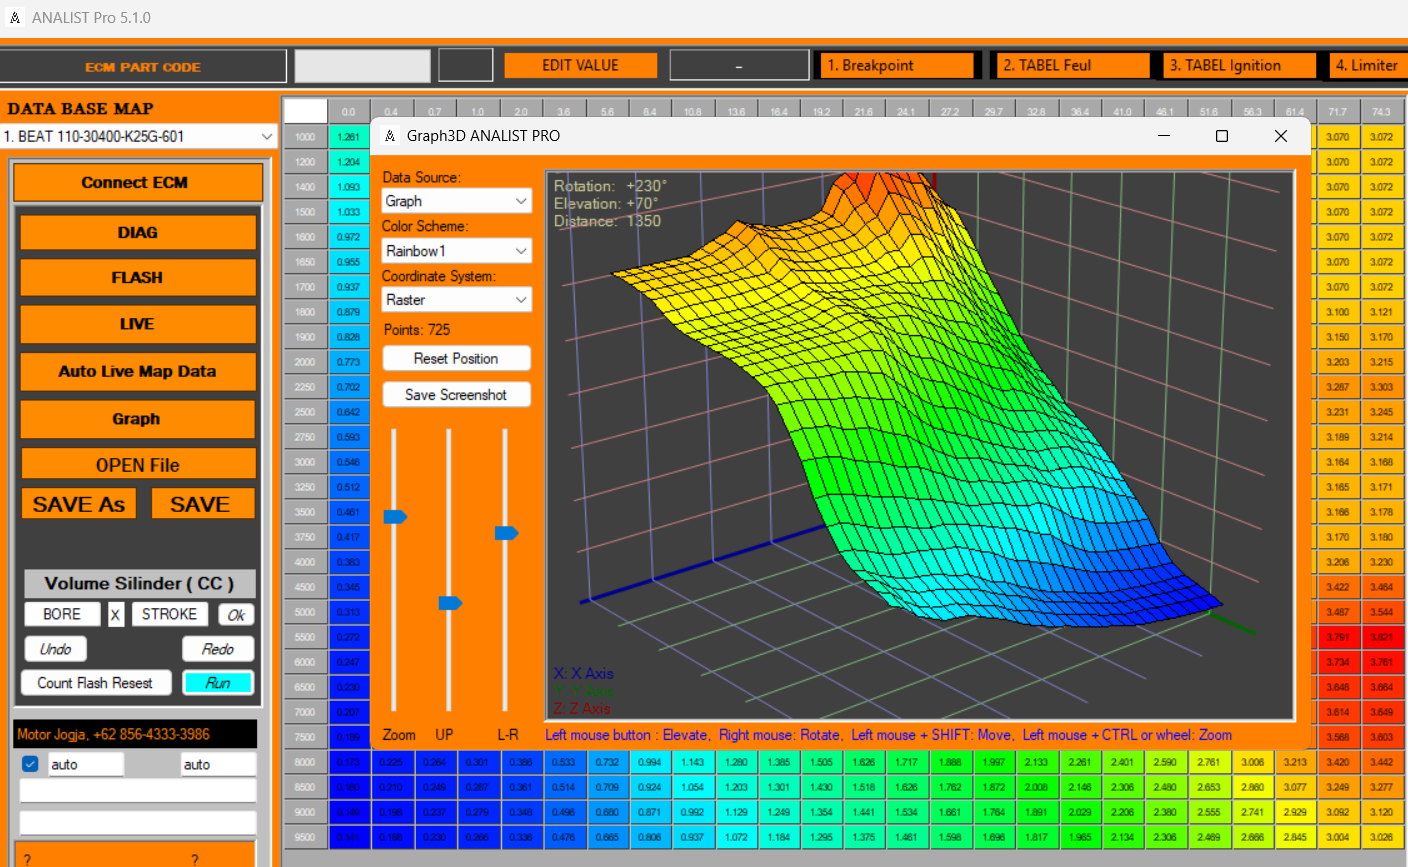This screenshot has width=1408, height=867.
Task: Click table cell with value 3.544
Action: click(x=1381, y=612)
